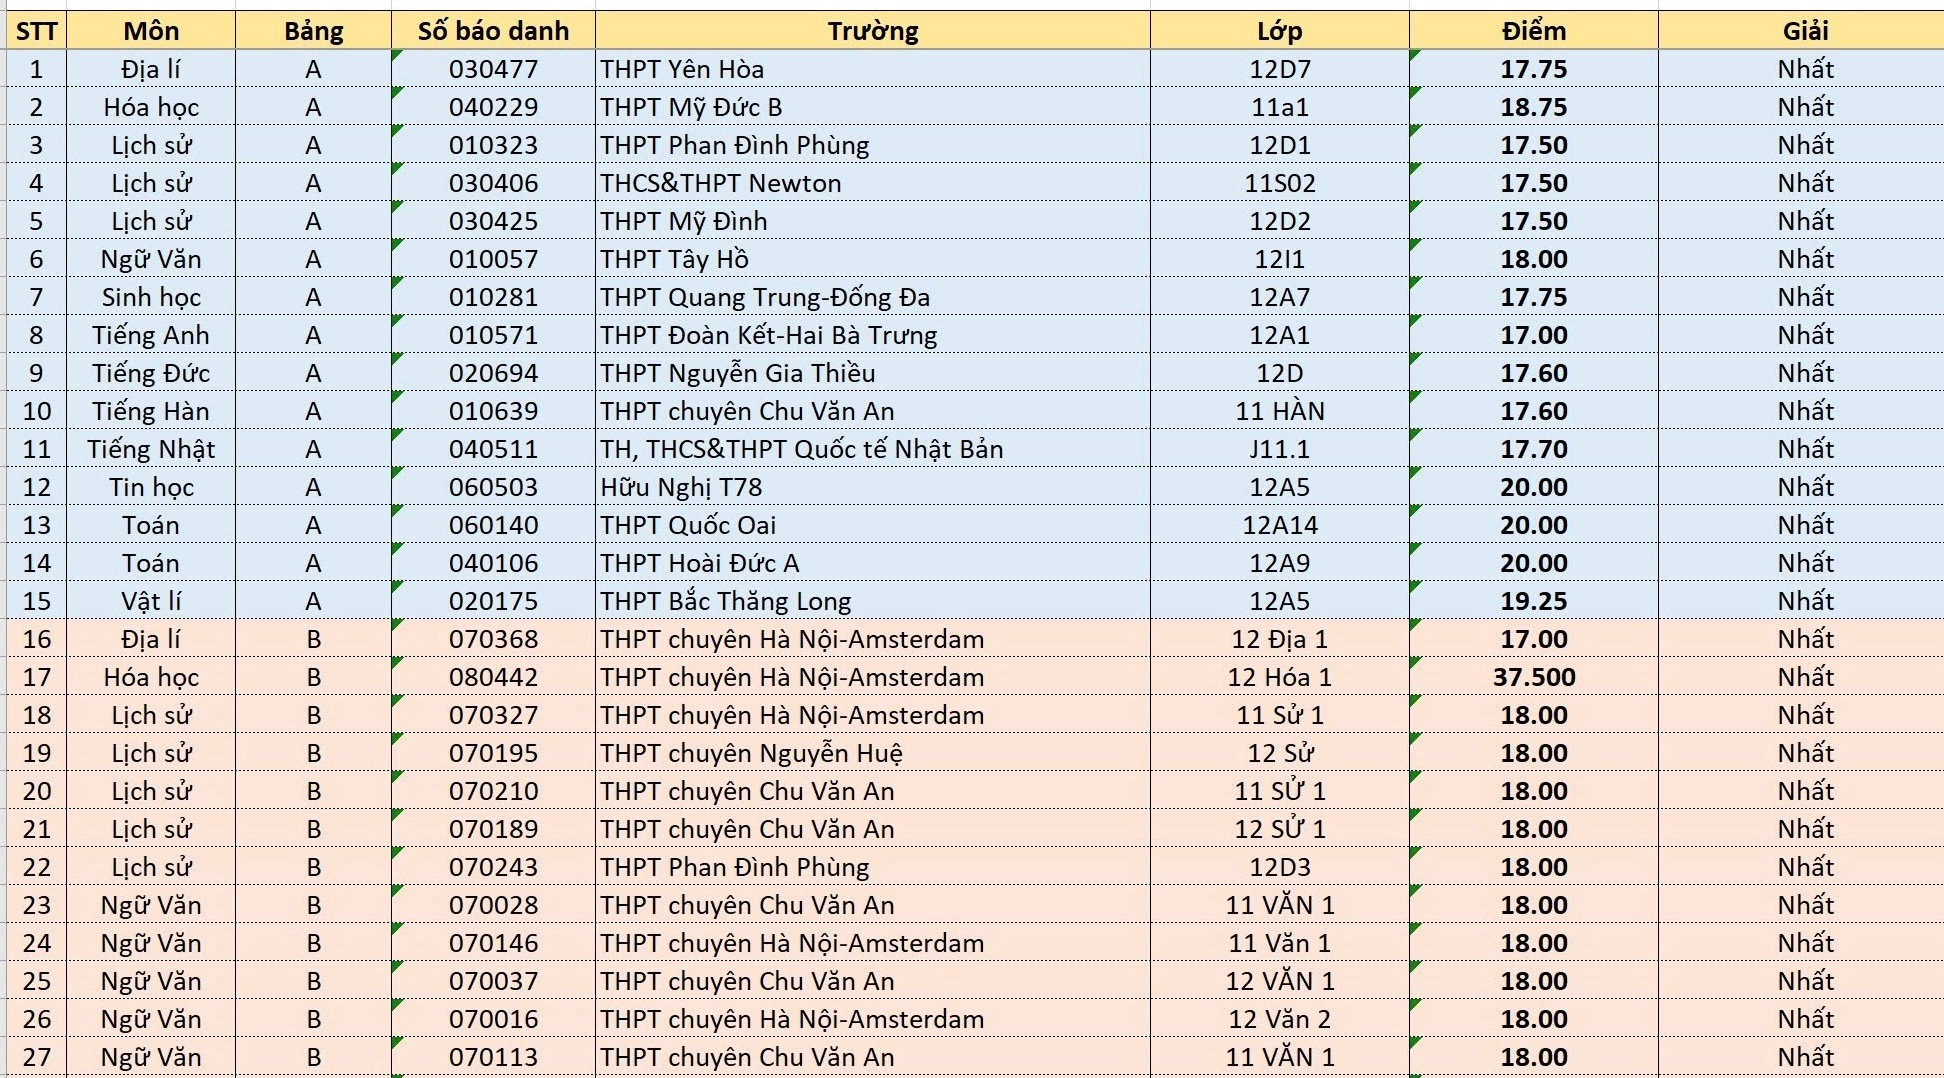The width and height of the screenshot is (1944, 1078).
Task: Click the Giải header cell
Action: point(1804,31)
